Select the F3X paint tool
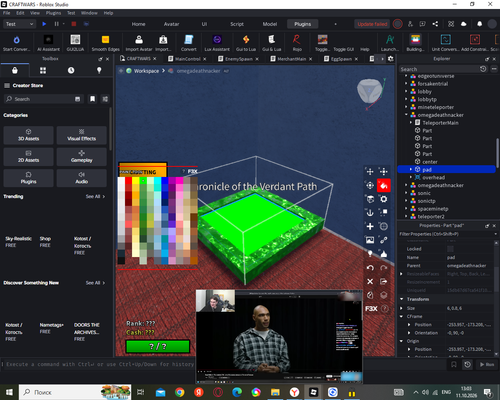 pyautogui.click(x=384, y=185)
